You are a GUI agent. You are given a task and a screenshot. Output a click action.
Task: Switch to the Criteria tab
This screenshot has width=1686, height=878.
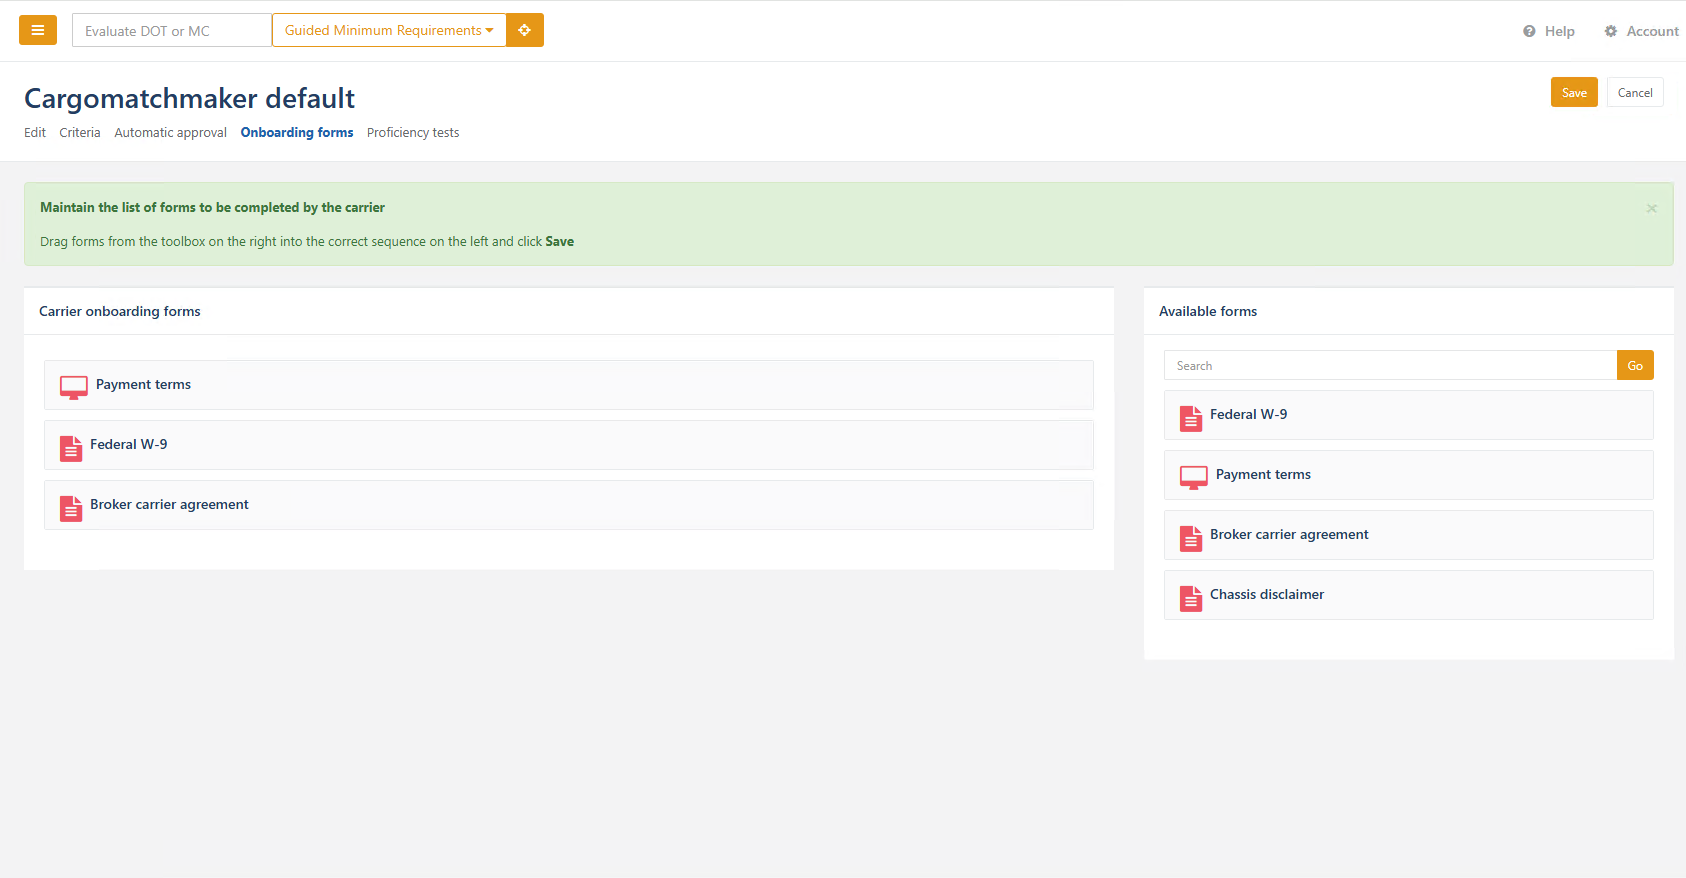80,132
